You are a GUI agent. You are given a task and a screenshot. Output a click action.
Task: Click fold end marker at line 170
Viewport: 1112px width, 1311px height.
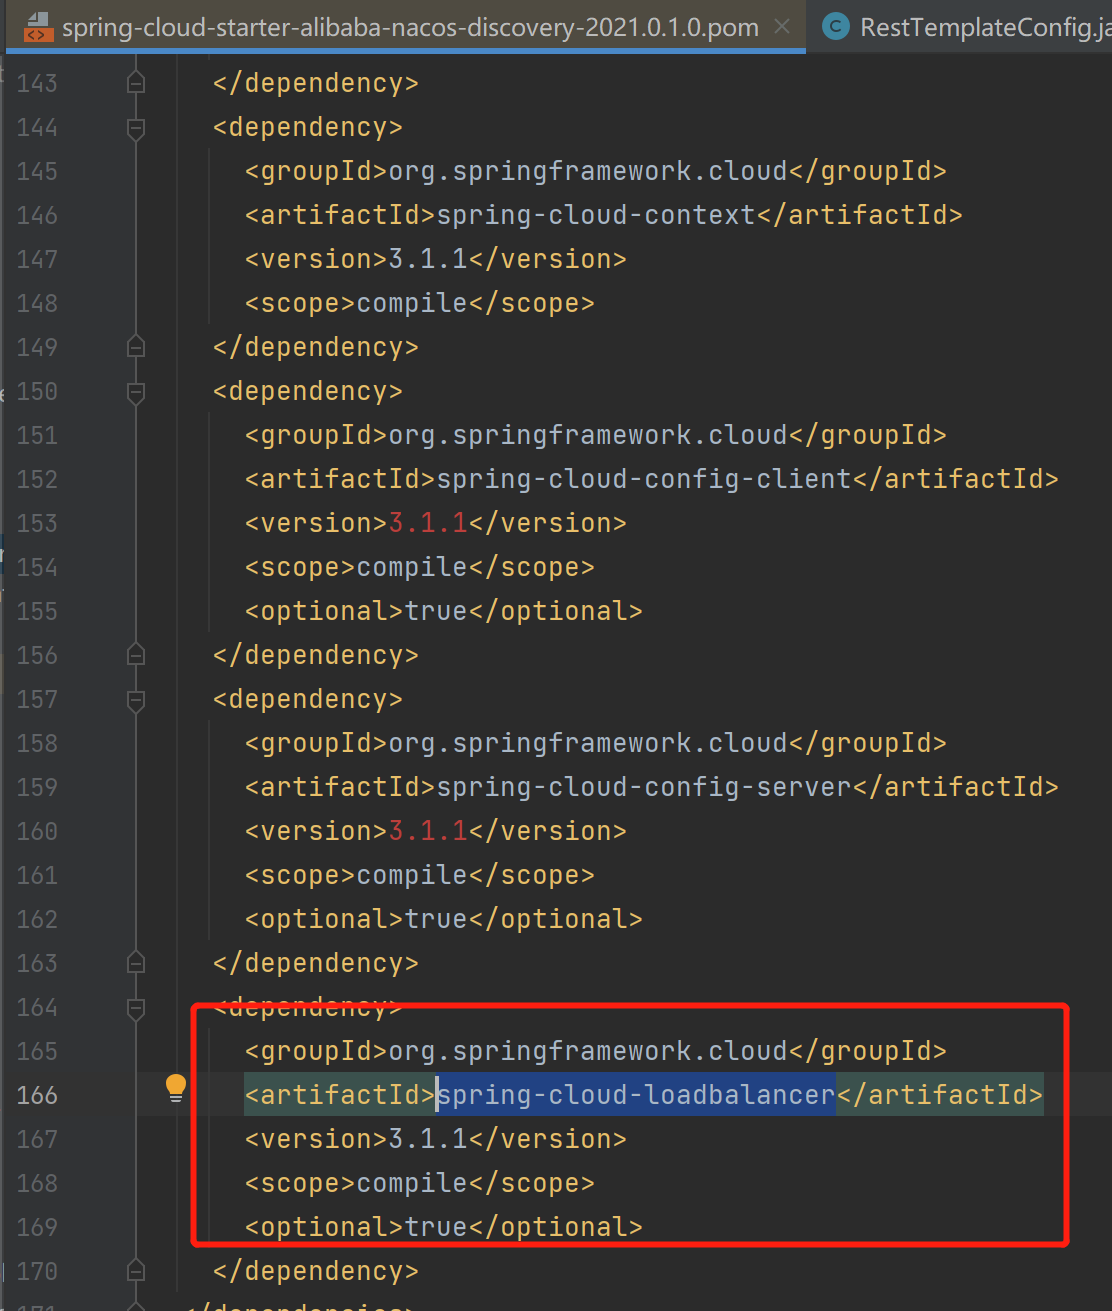pyautogui.click(x=136, y=1271)
